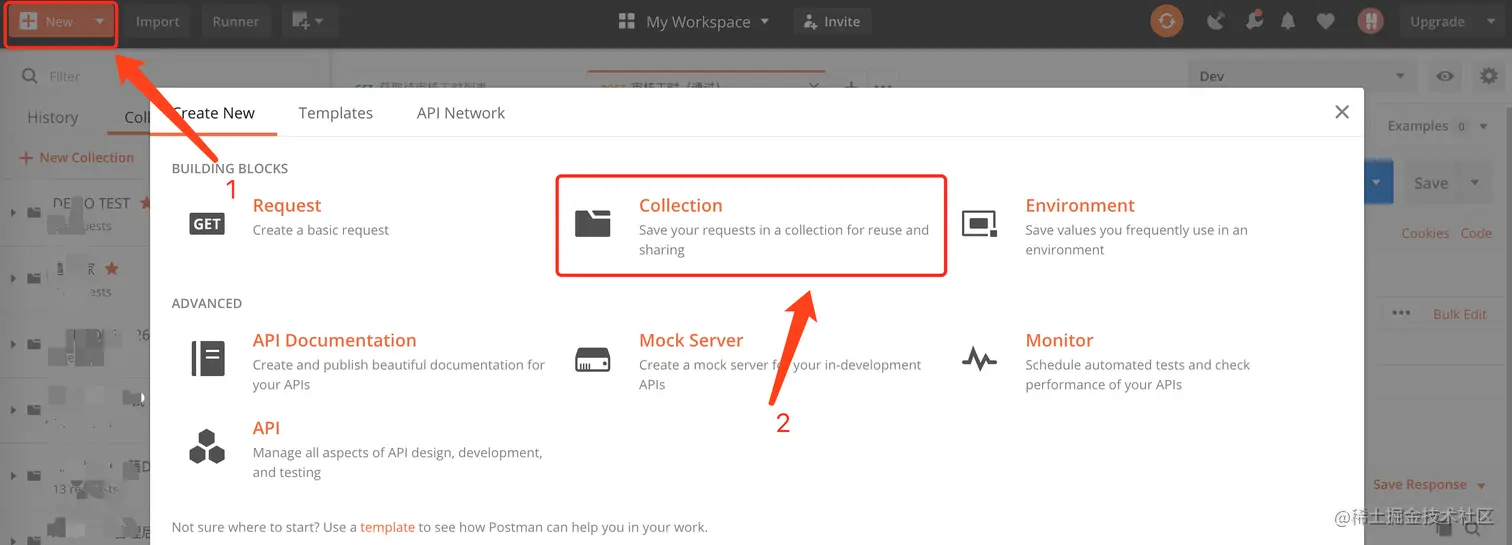Click the orange sync status icon
Screen dimensions: 1512x545
click(x=1166, y=21)
